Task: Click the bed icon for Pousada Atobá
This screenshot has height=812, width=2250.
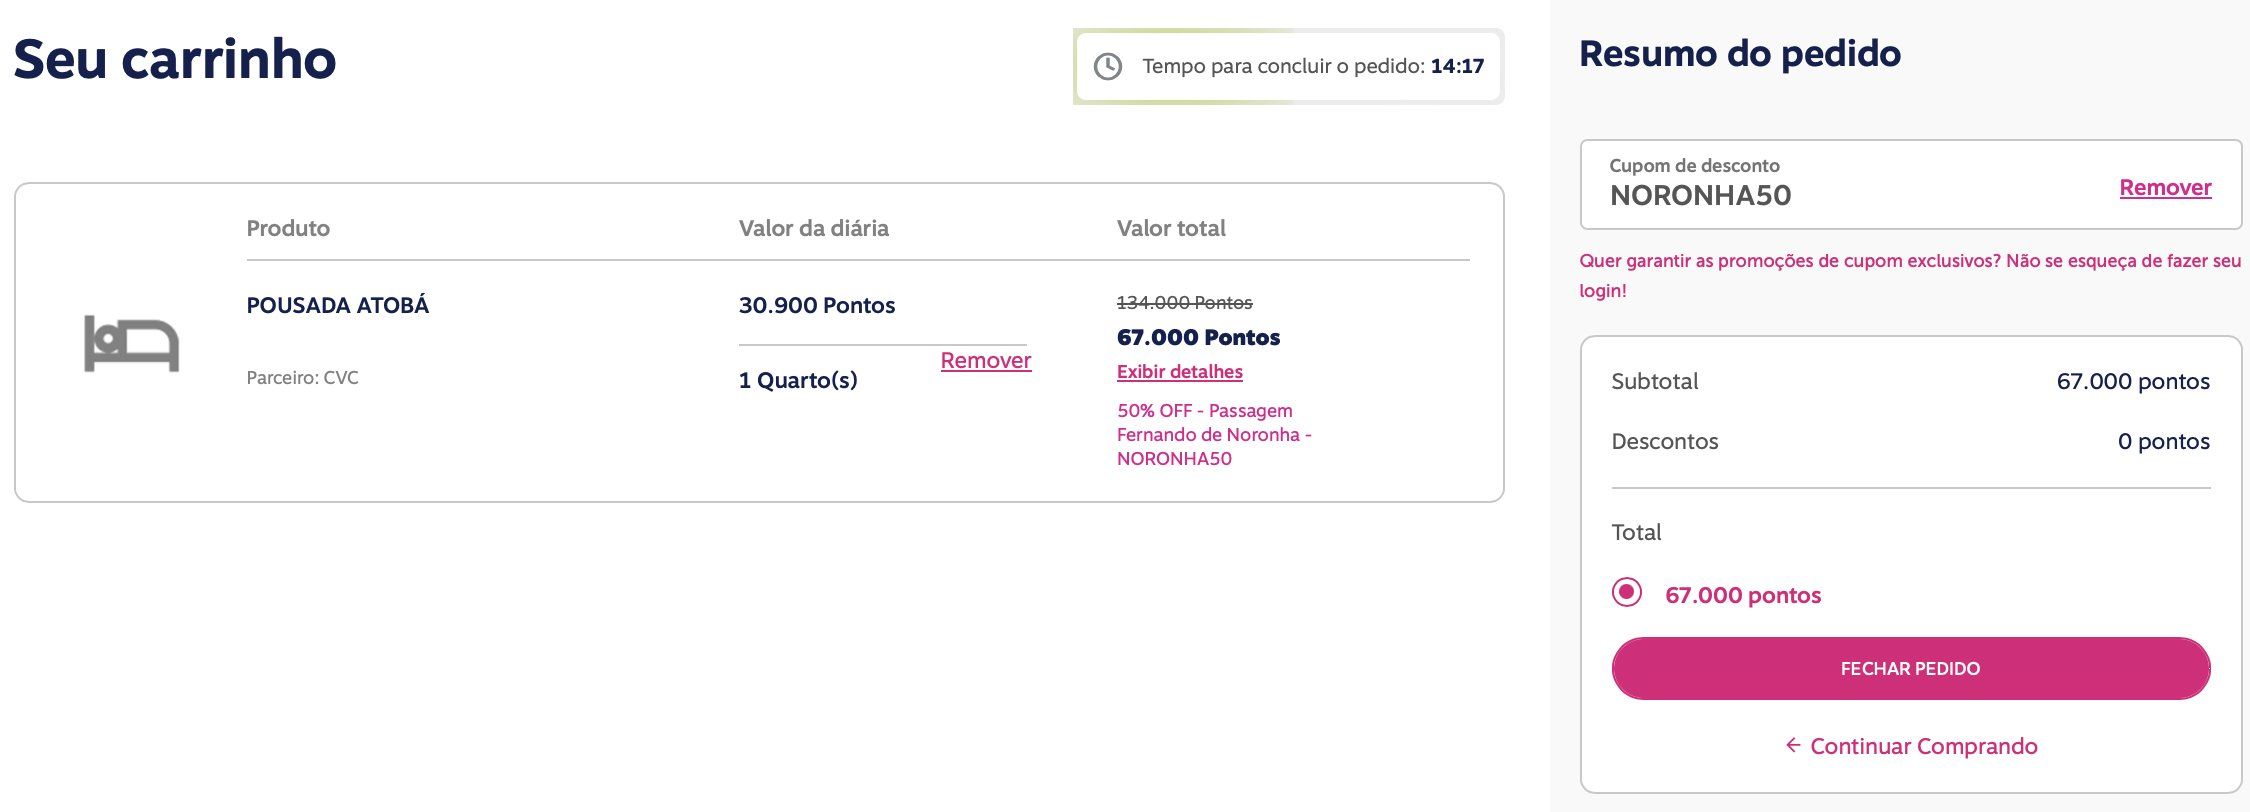Action: tap(131, 344)
